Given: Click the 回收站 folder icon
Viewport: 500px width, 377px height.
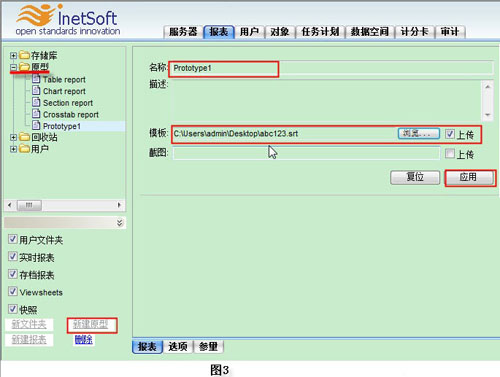Looking at the screenshot, I should pyautogui.click(x=24, y=137).
